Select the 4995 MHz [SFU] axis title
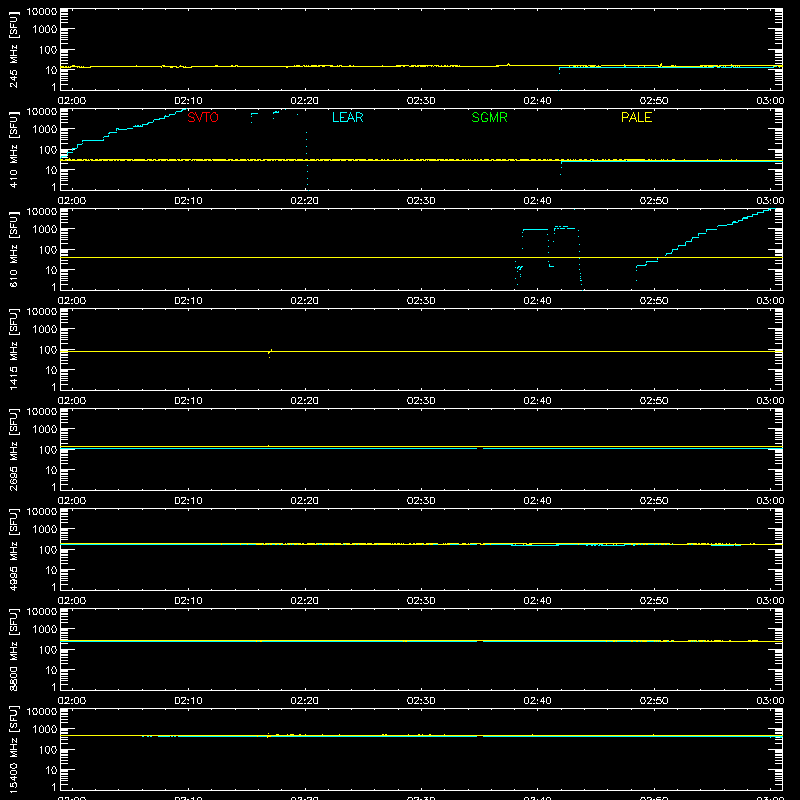The width and height of the screenshot is (800, 800). pos(13,549)
